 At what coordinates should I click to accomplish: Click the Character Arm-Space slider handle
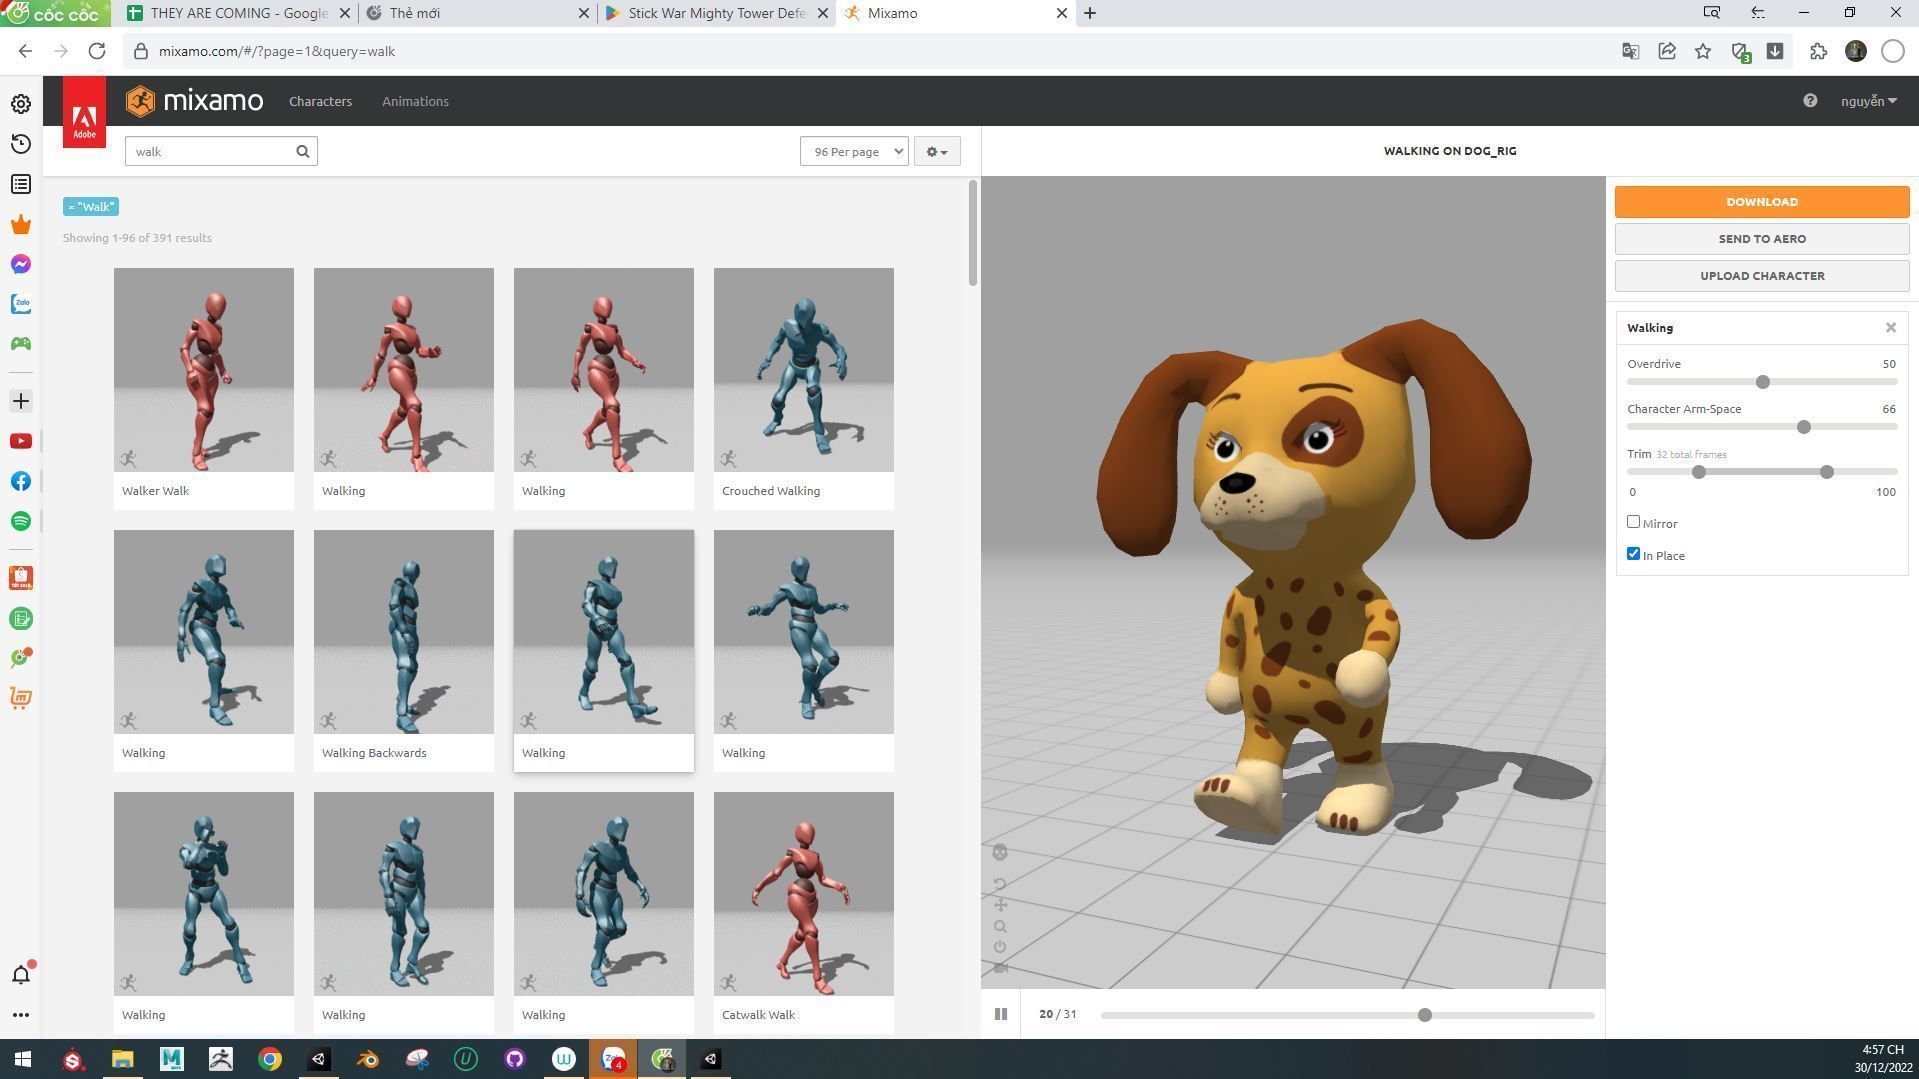(1804, 427)
